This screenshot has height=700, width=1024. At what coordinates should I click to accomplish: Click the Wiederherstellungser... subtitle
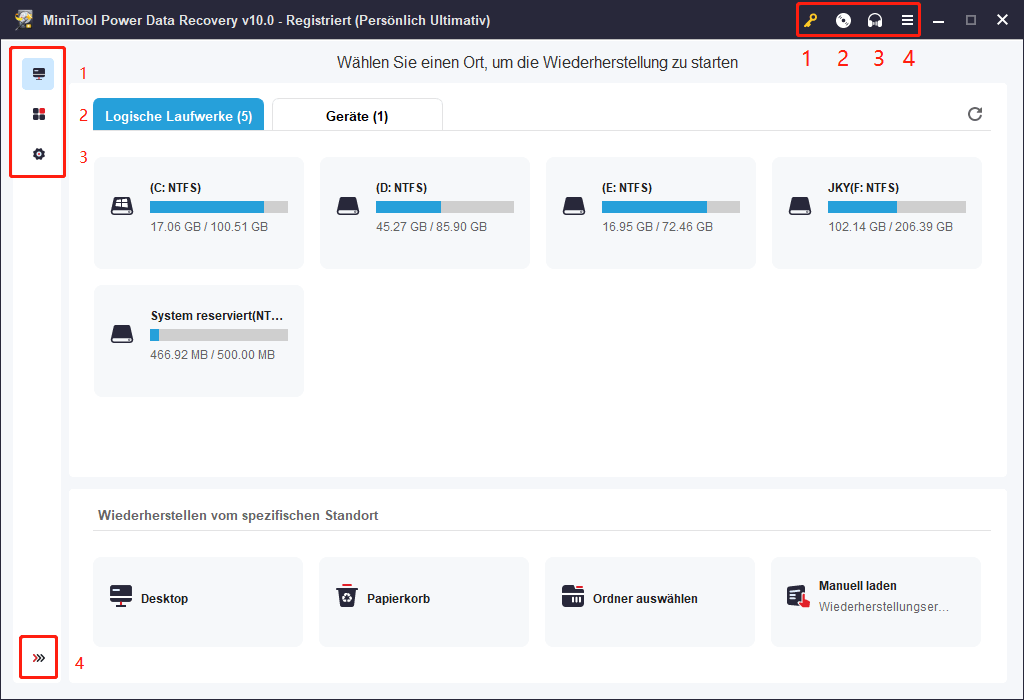tap(884, 607)
